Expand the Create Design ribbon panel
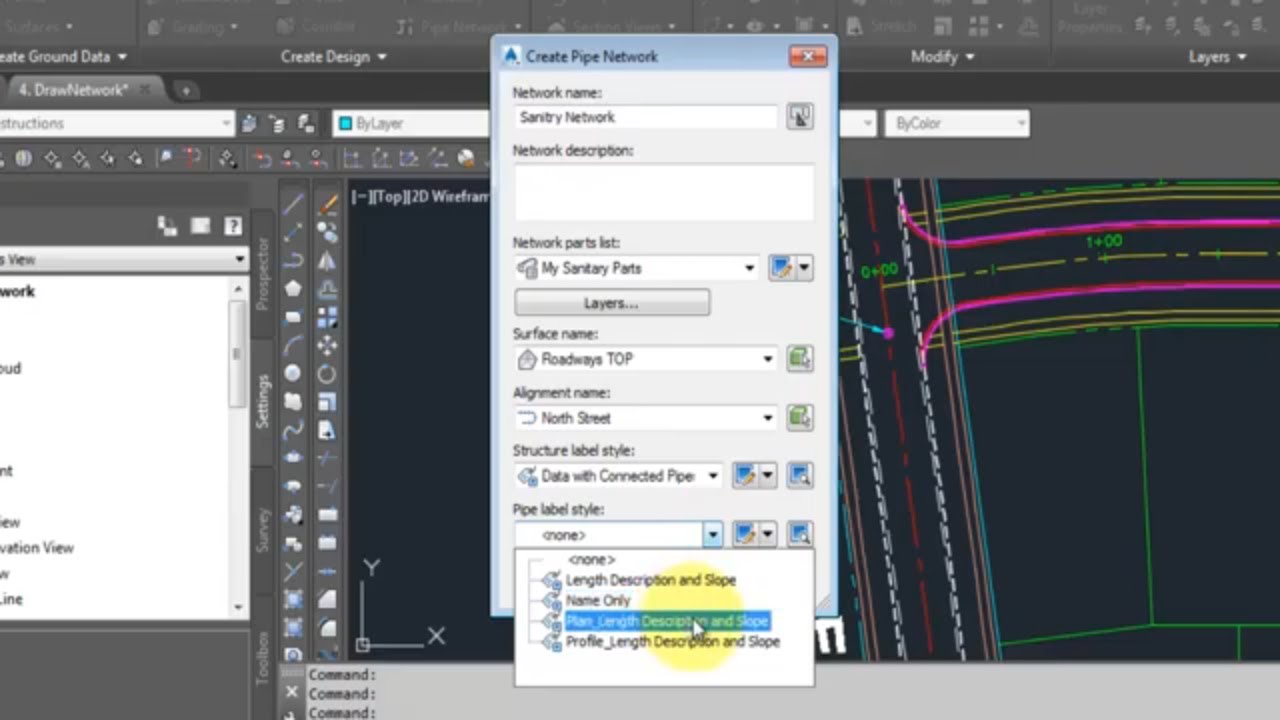The height and width of the screenshot is (720, 1280). [x=333, y=57]
